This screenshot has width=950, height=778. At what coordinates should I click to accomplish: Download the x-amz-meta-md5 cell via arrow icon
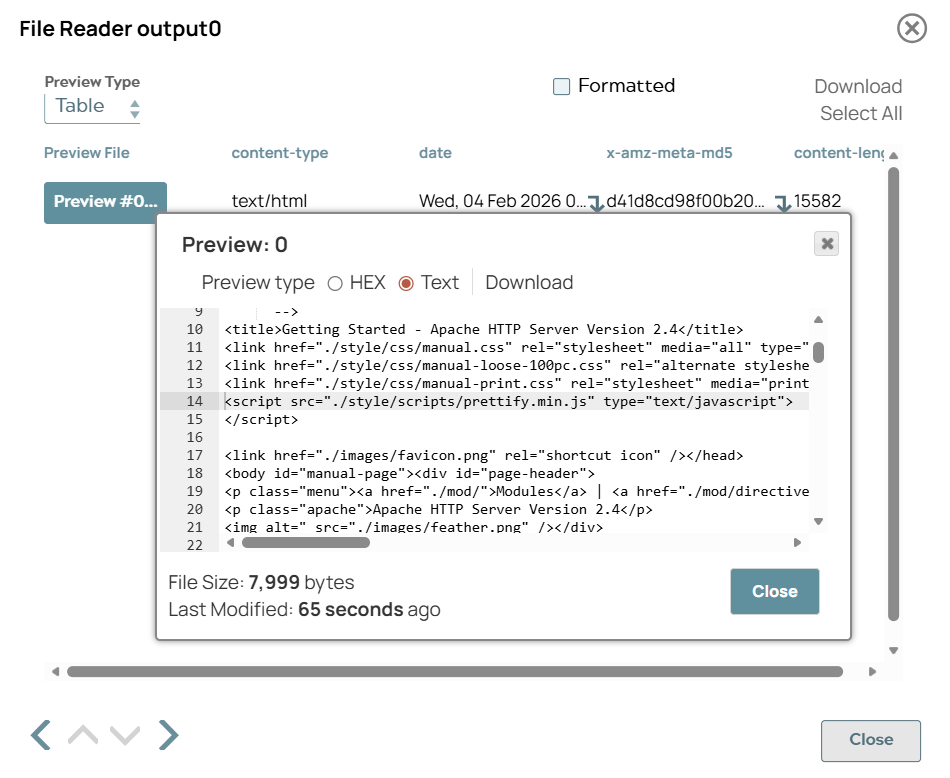pyautogui.click(x=784, y=201)
